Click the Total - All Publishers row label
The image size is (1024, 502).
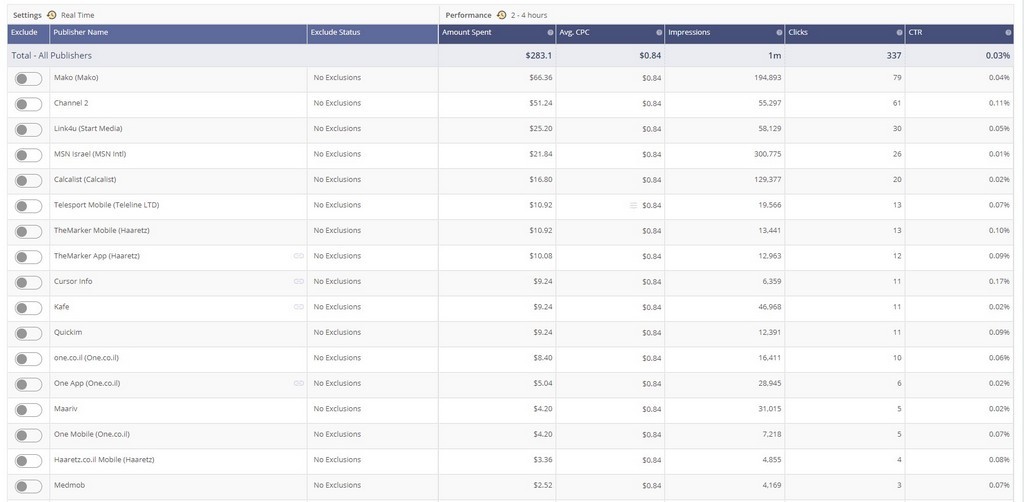point(52,55)
